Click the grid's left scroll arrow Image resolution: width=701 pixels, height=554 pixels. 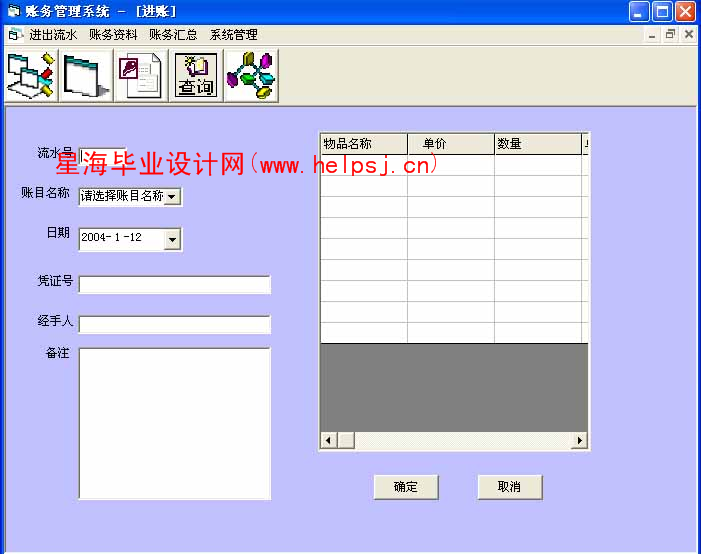(329, 440)
